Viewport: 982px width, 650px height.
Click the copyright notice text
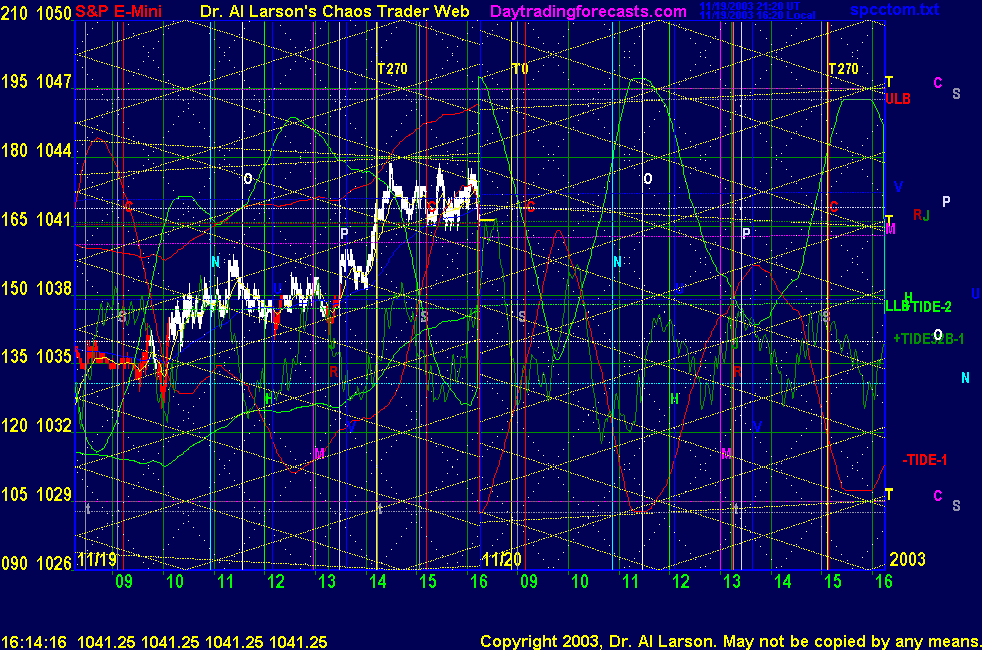(x=728, y=640)
